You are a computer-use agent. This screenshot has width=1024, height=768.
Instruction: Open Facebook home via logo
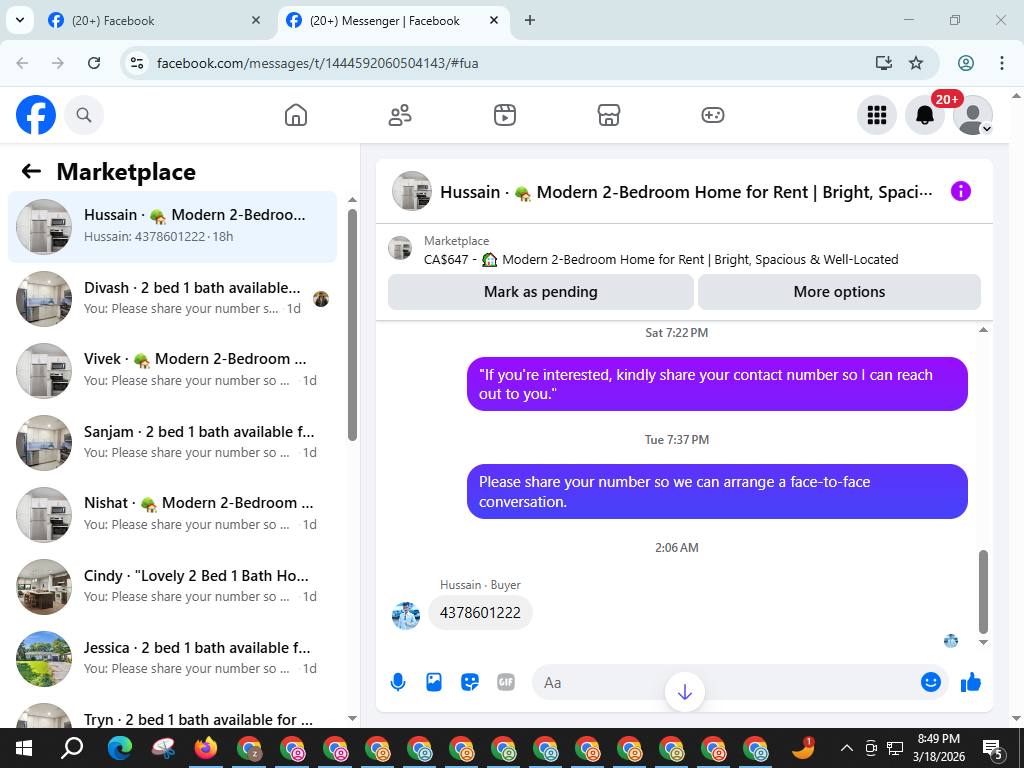click(x=36, y=115)
